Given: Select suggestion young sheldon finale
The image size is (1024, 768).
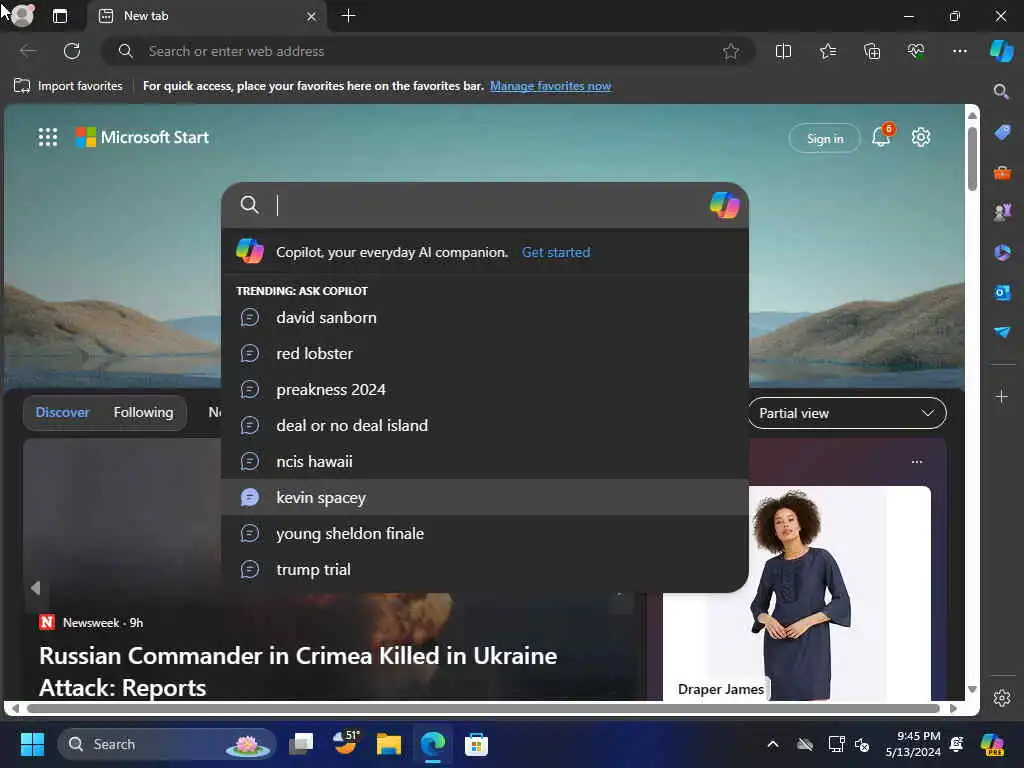Looking at the screenshot, I should coord(485,533).
